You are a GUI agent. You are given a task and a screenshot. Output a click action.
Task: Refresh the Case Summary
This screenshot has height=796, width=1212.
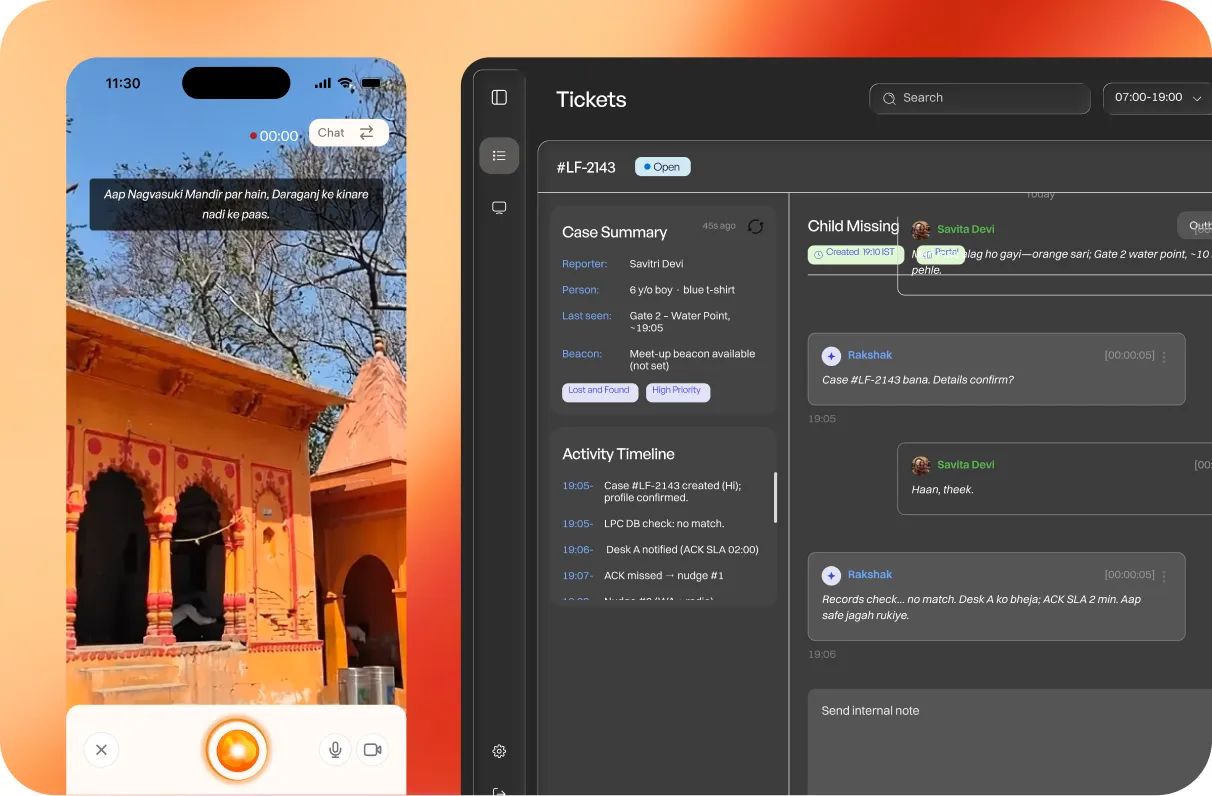point(755,227)
